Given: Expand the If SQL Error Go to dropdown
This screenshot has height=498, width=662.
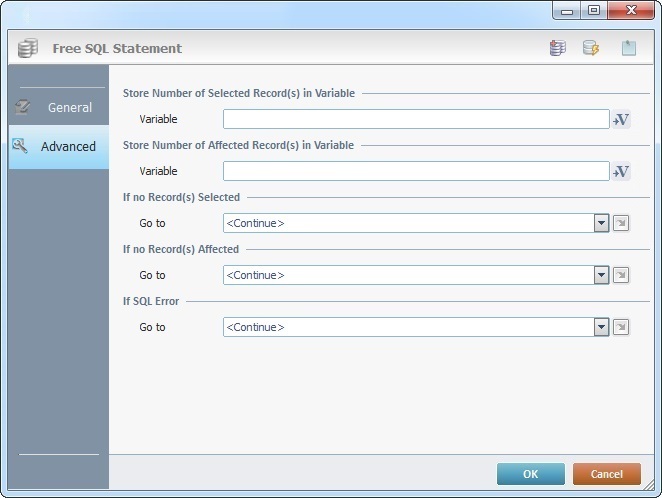Looking at the screenshot, I should tap(601, 327).
